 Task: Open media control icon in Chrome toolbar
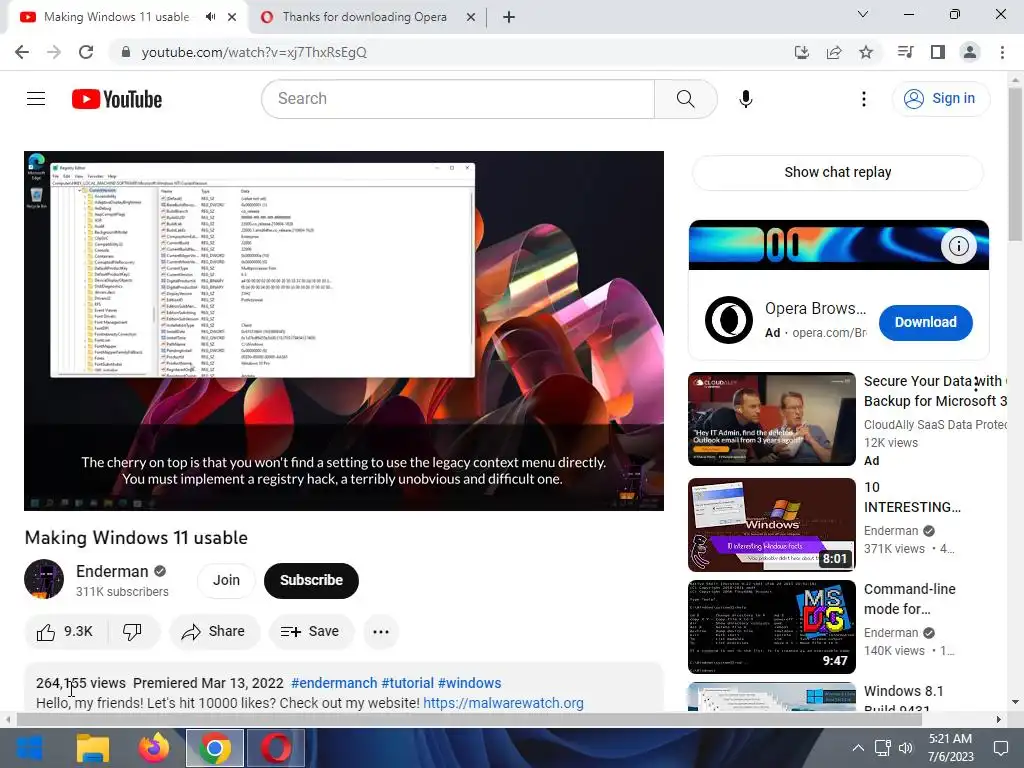point(905,52)
